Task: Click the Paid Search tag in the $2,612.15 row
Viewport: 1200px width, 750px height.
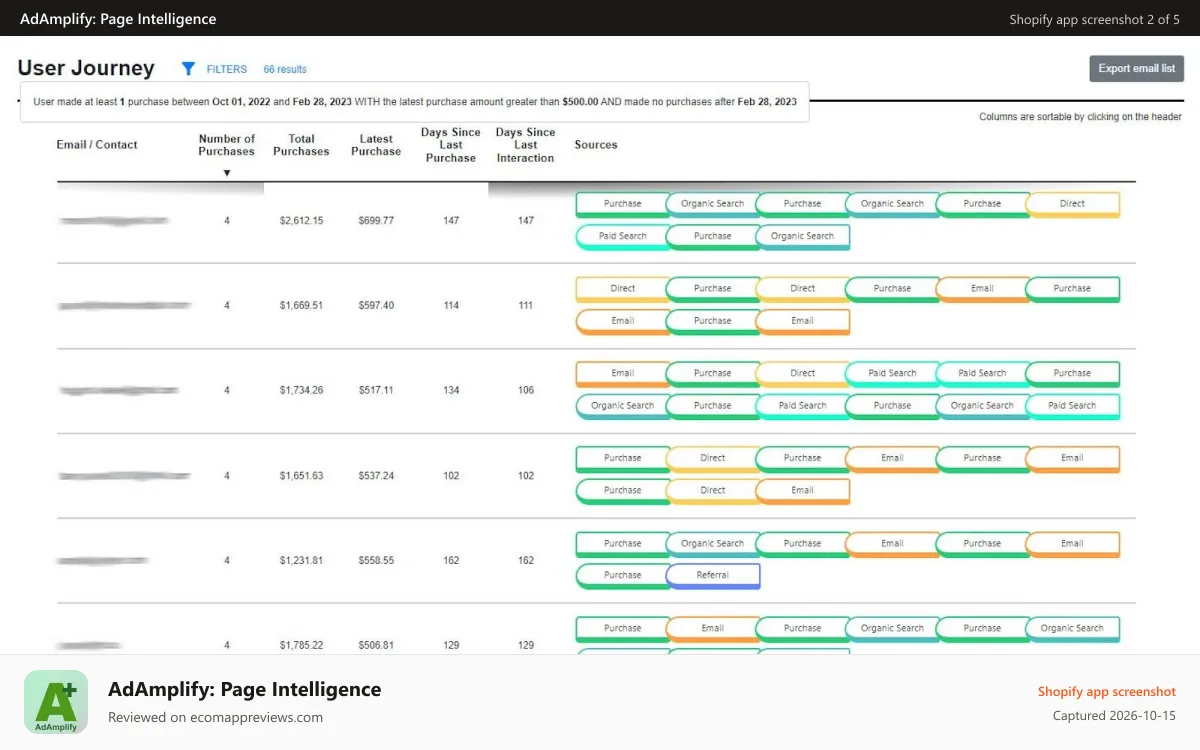Action: point(623,237)
